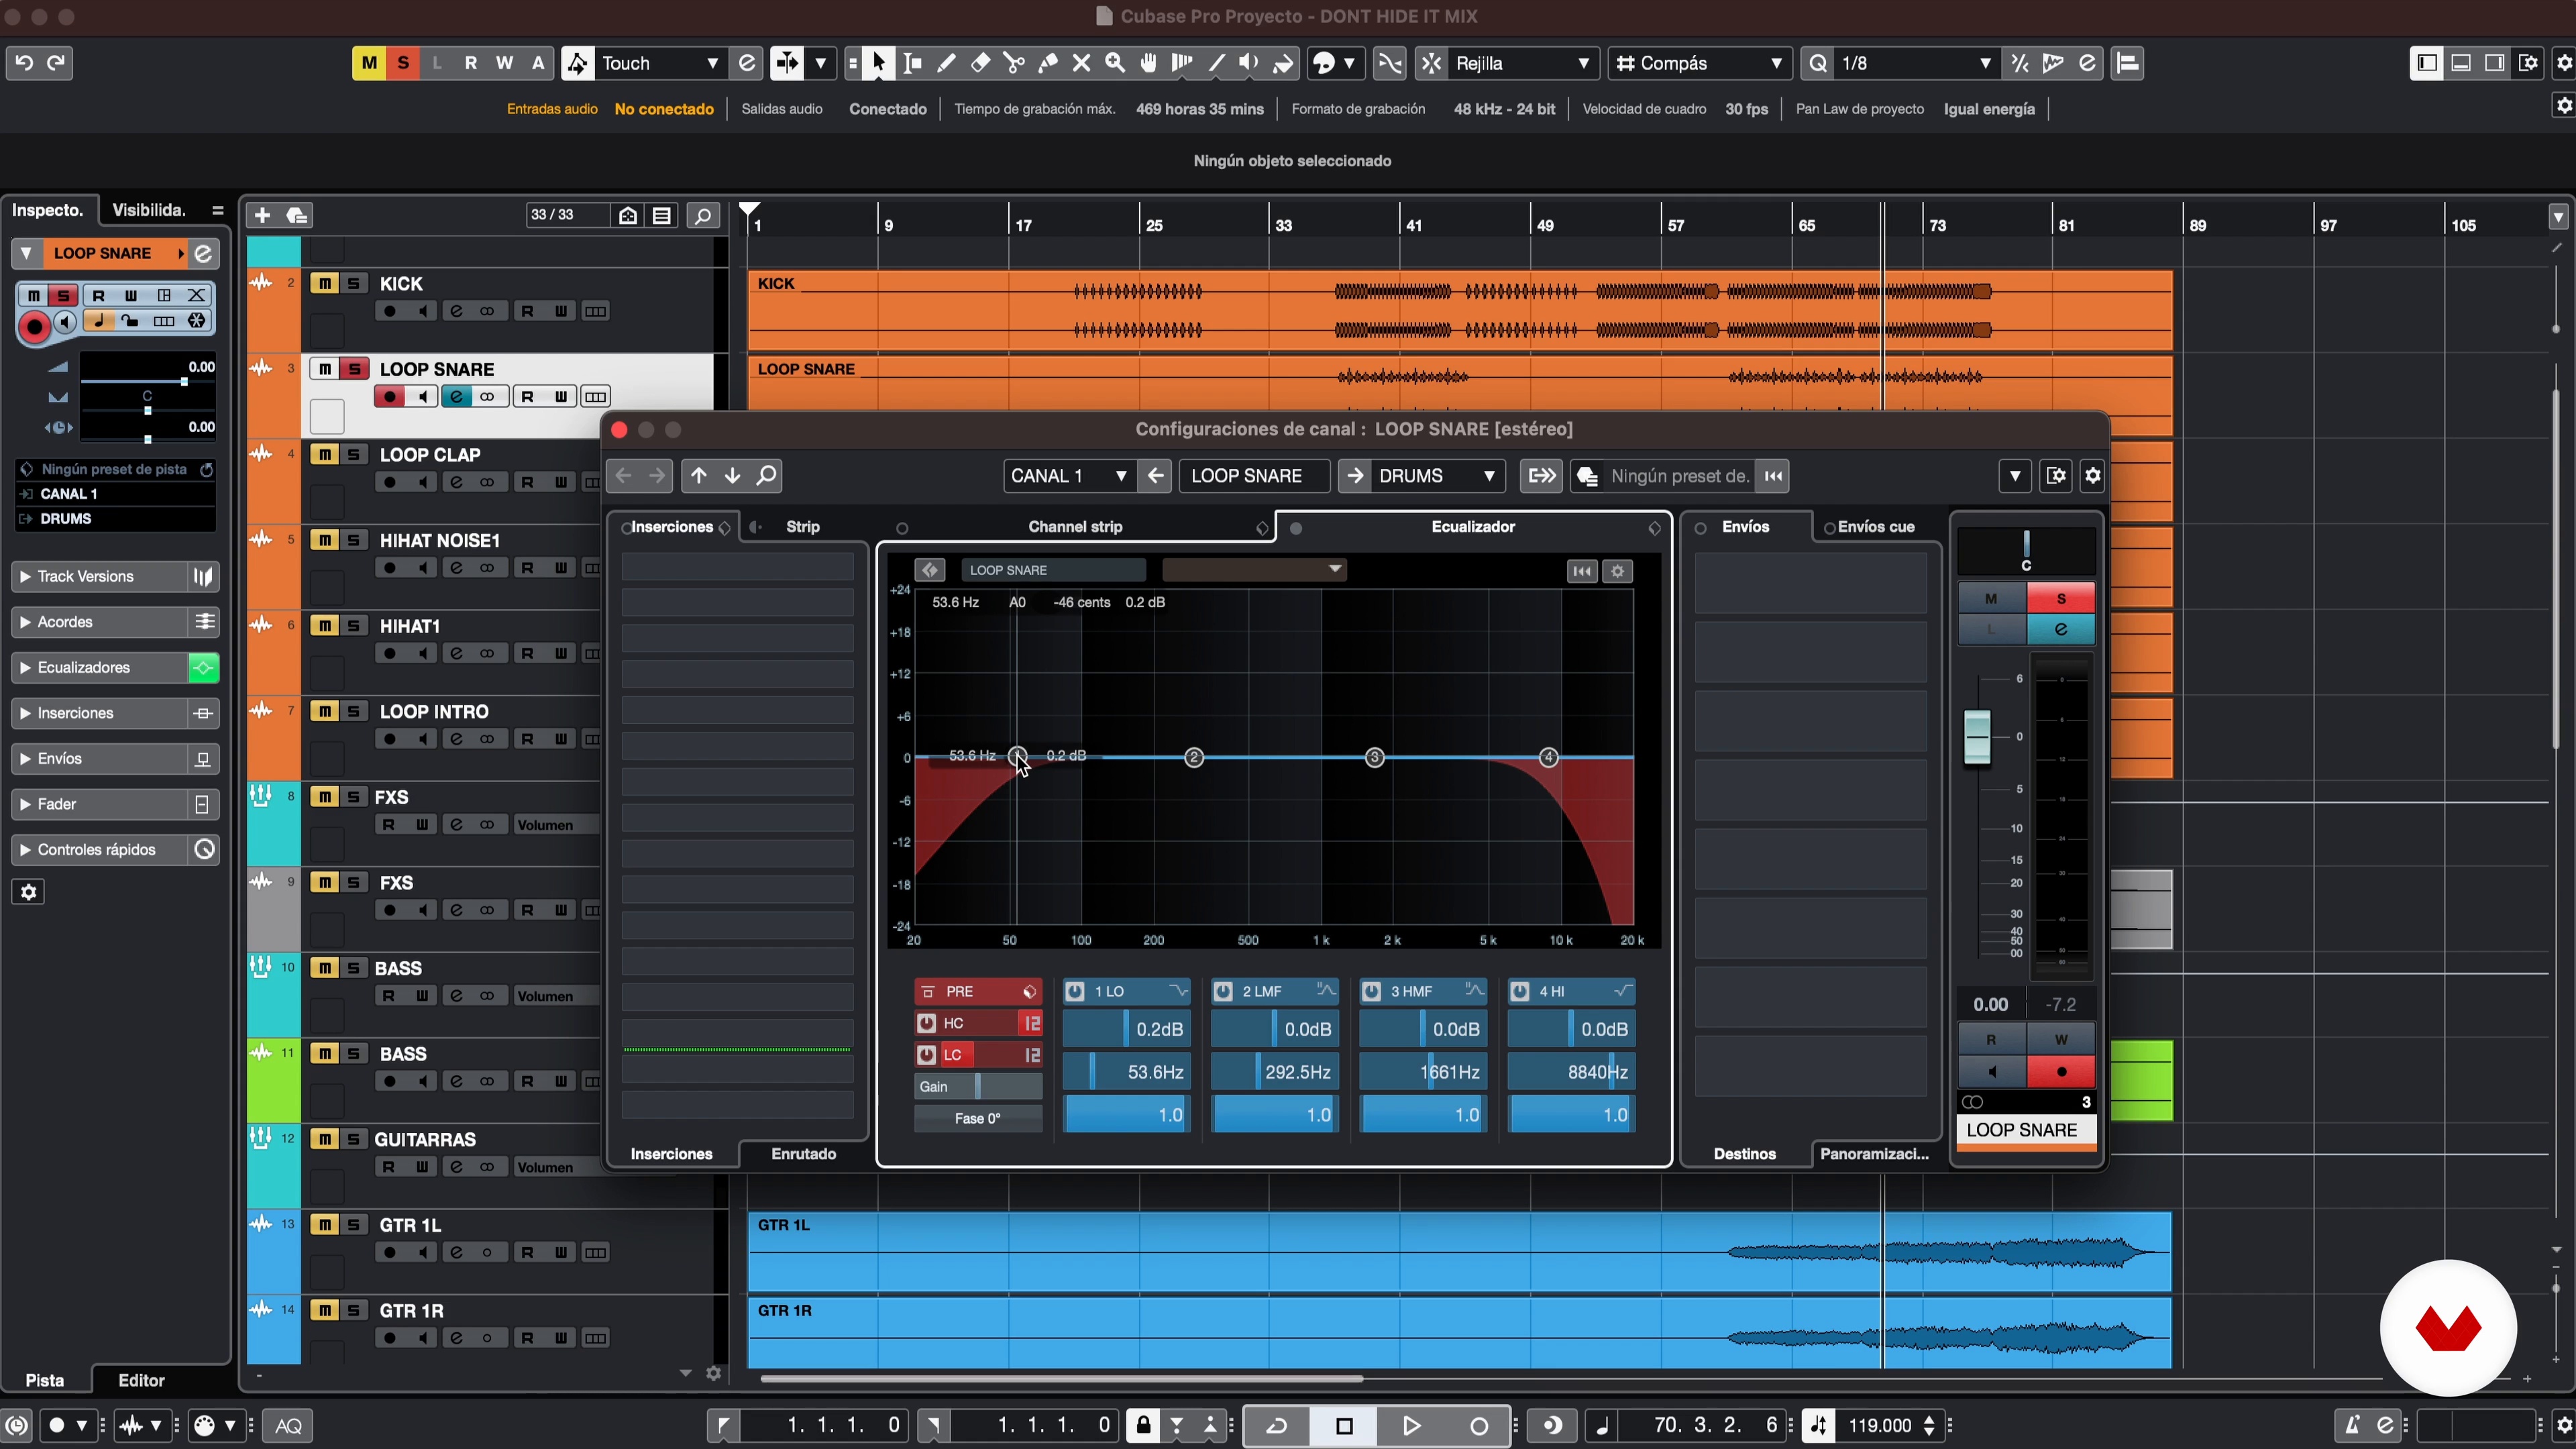Toggle the LC low-cut filter power

[x=926, y=1055]
